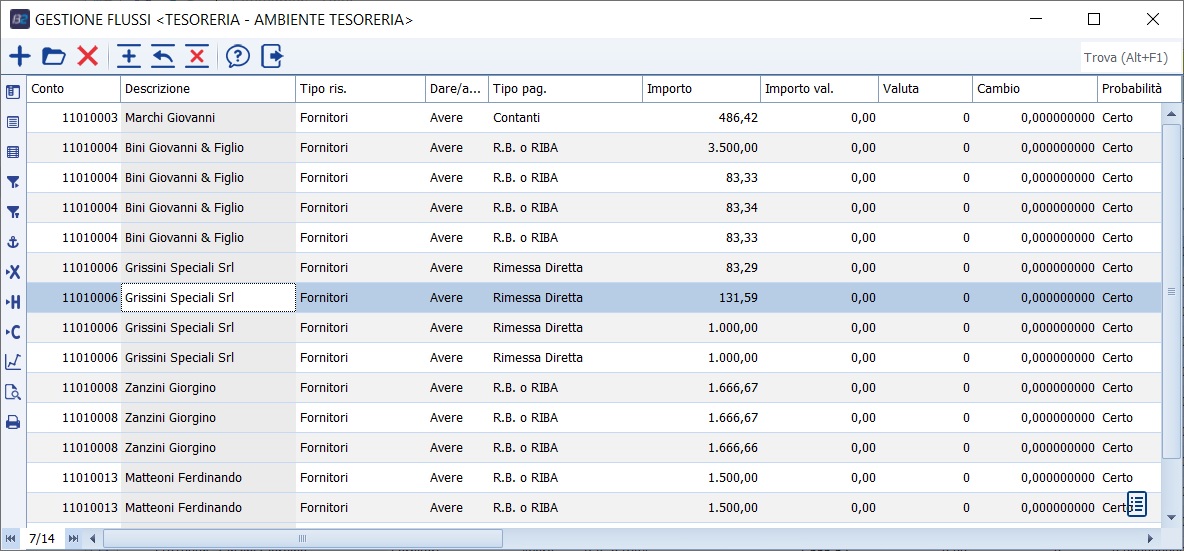This screenshot has width=1184, height=551.
Task: Open the folder icon in toolbar
Action: (x=53, y=57)
